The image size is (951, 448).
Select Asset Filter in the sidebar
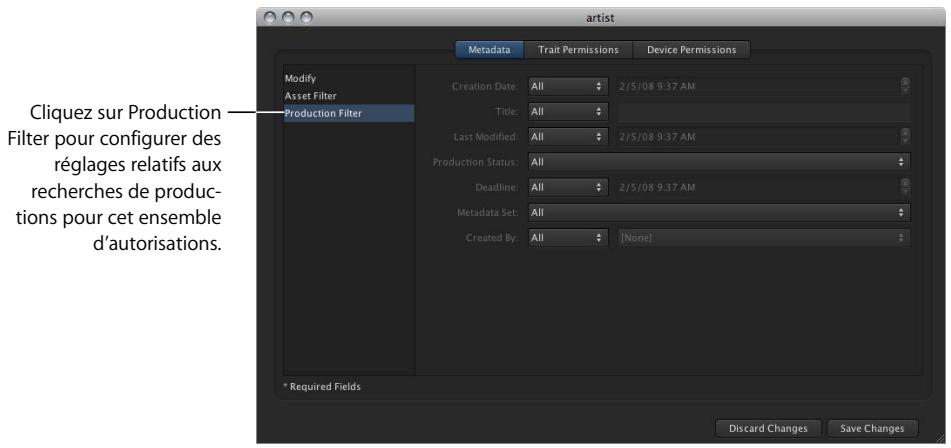tap(349, 96)
